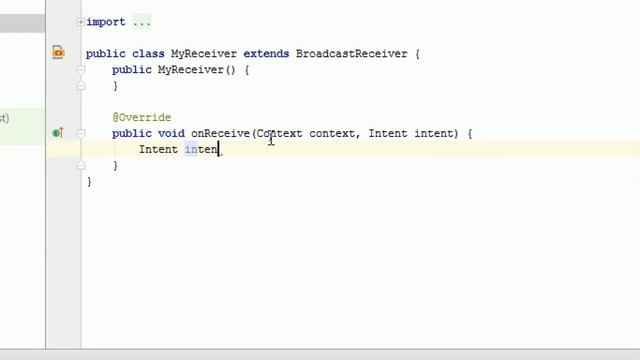Expand the folded import section

pos(81,22)
